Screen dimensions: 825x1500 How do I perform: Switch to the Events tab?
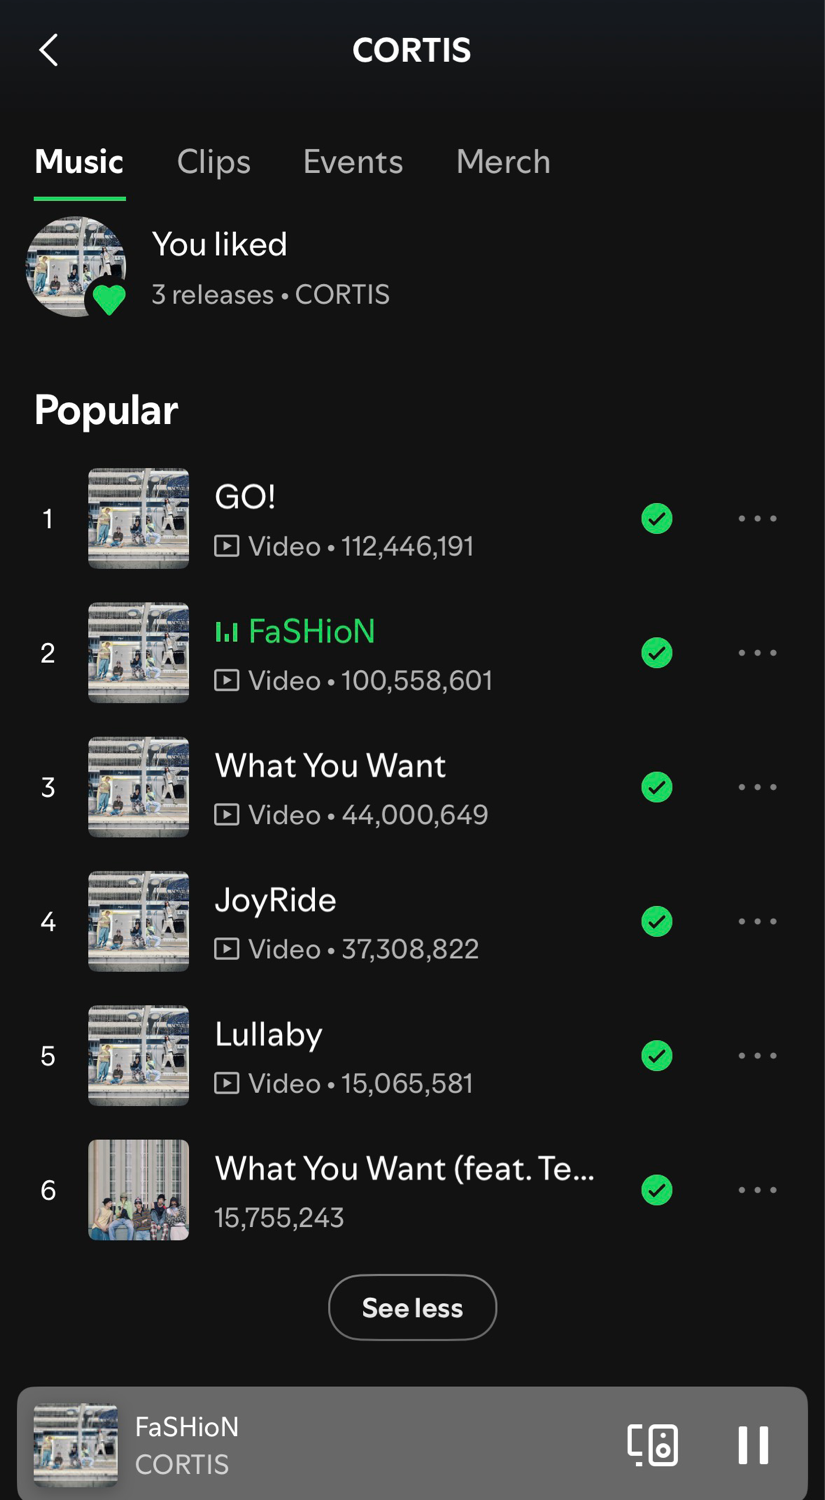[x=353, y=162]
